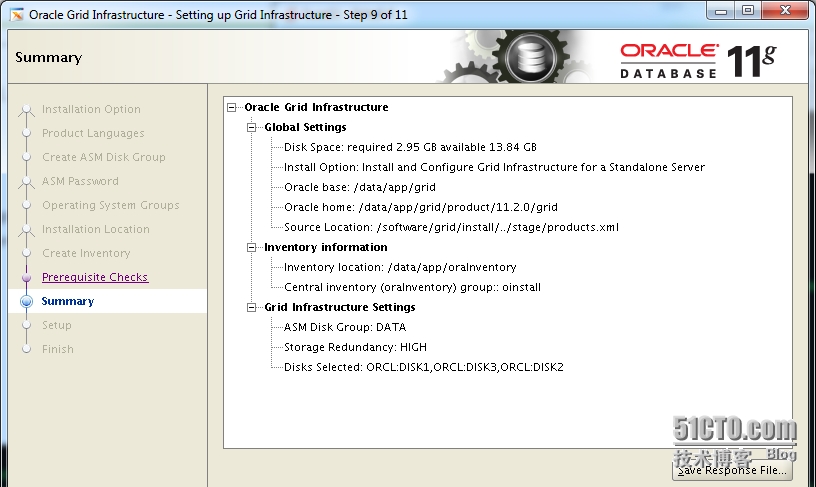Select the Create ASM Disk Group step
Viewport: 816px width, 487px height.
point(104,157)
